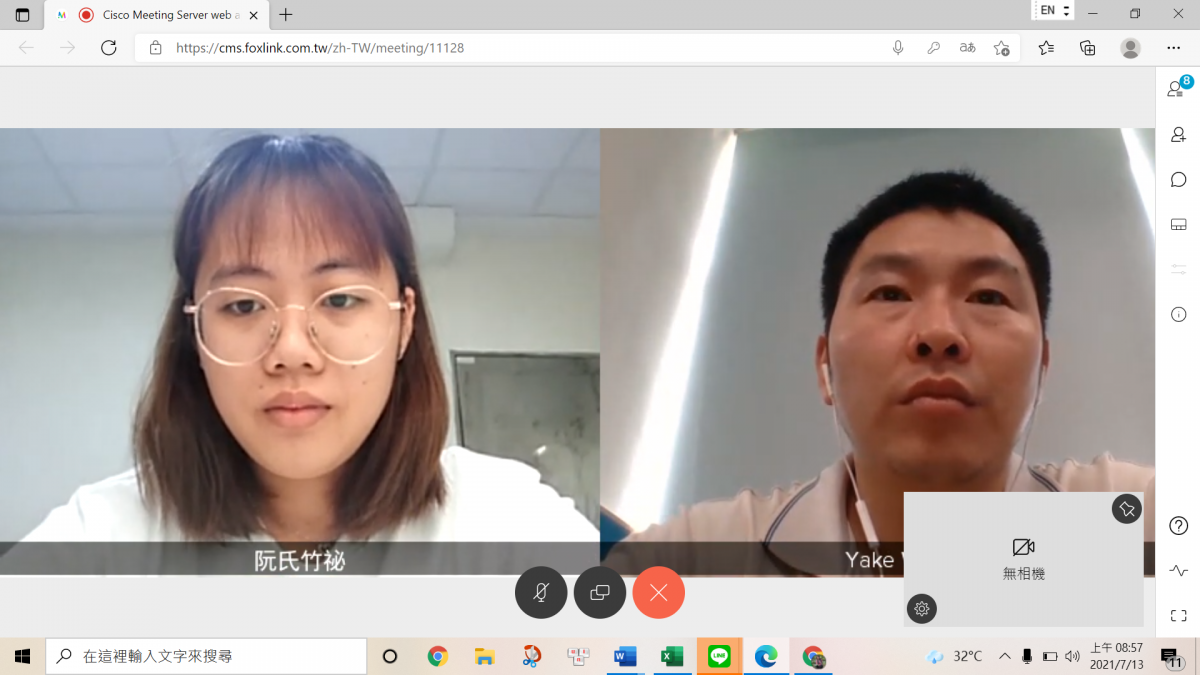The width and height of the screenshot is (1200, 675).
Task: Open the participants list in sidebar
Action: point(1178,89)
